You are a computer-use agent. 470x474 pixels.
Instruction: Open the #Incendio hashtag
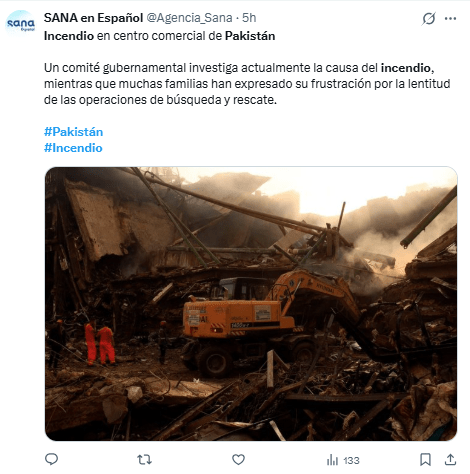(x=73, y=148)
